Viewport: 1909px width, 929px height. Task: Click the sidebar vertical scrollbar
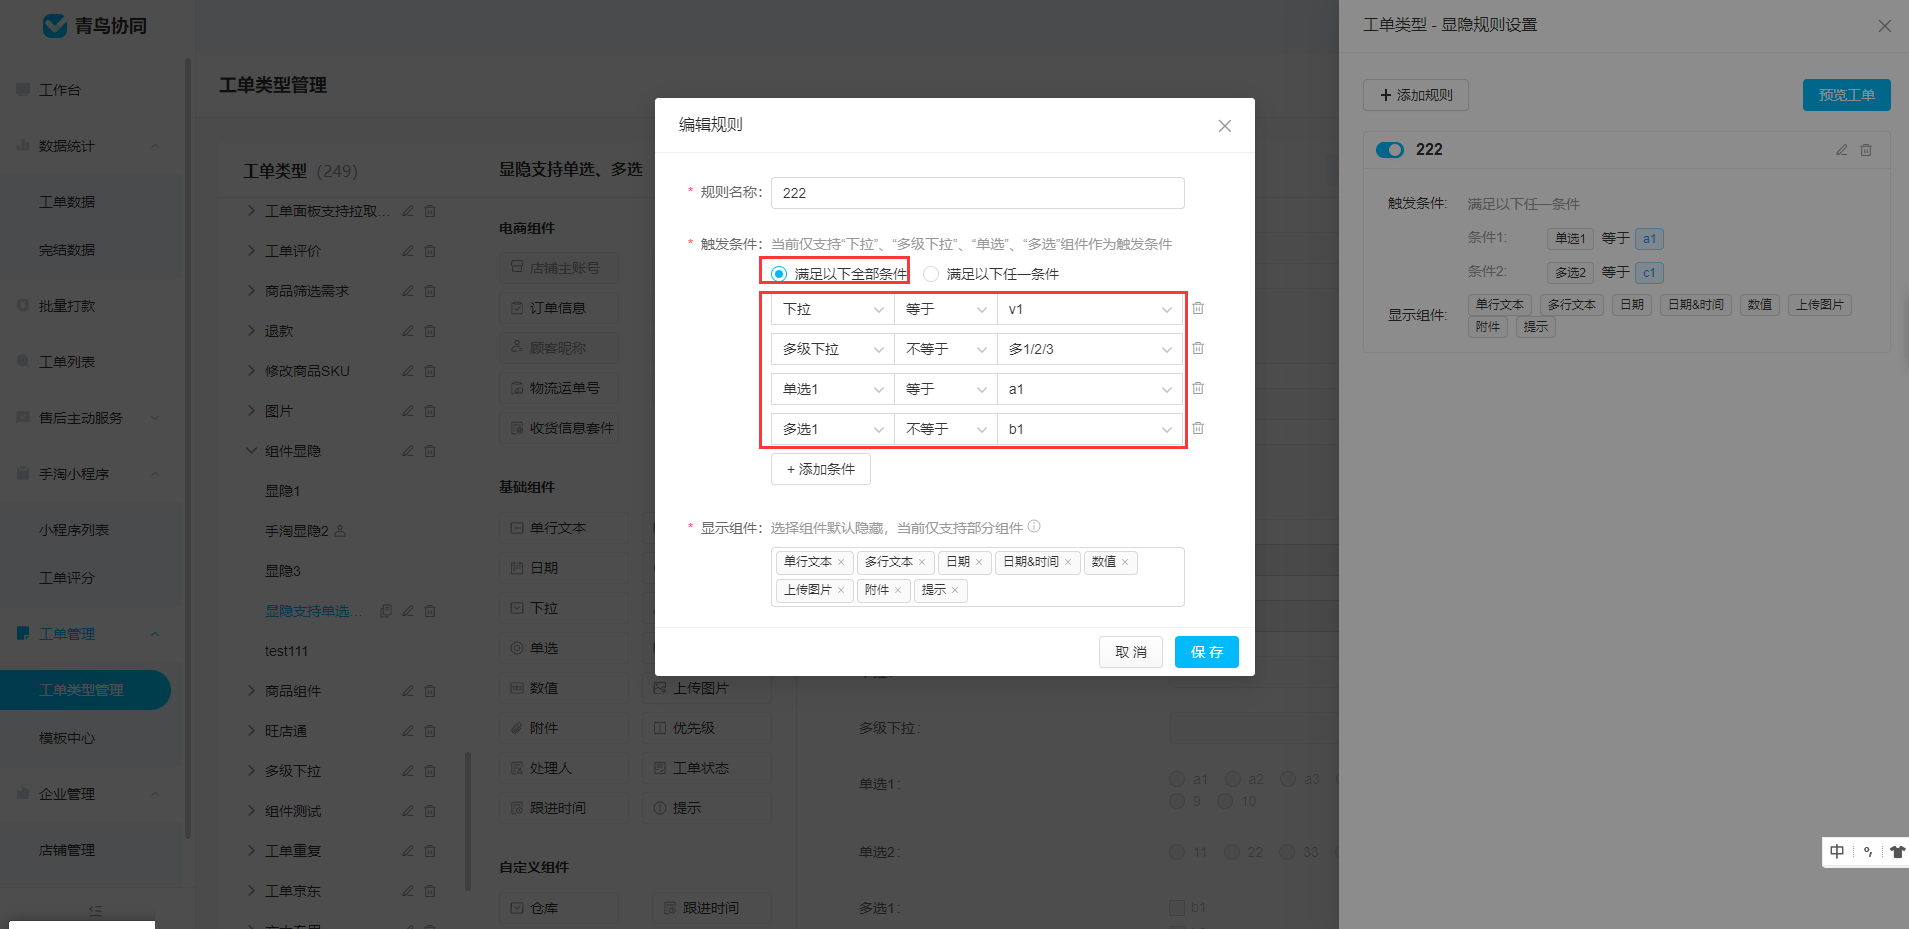(x=188, y=450)
